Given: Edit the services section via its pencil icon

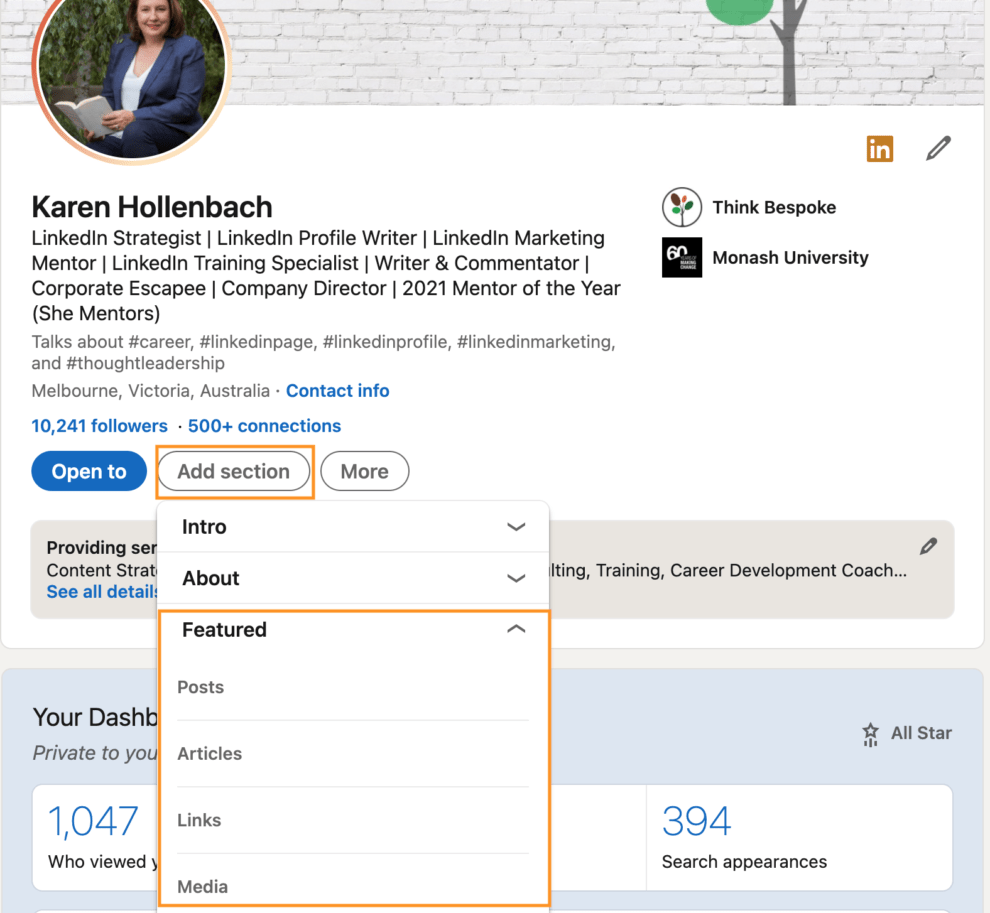Looking at the screenshot, I should pos(928,545).
